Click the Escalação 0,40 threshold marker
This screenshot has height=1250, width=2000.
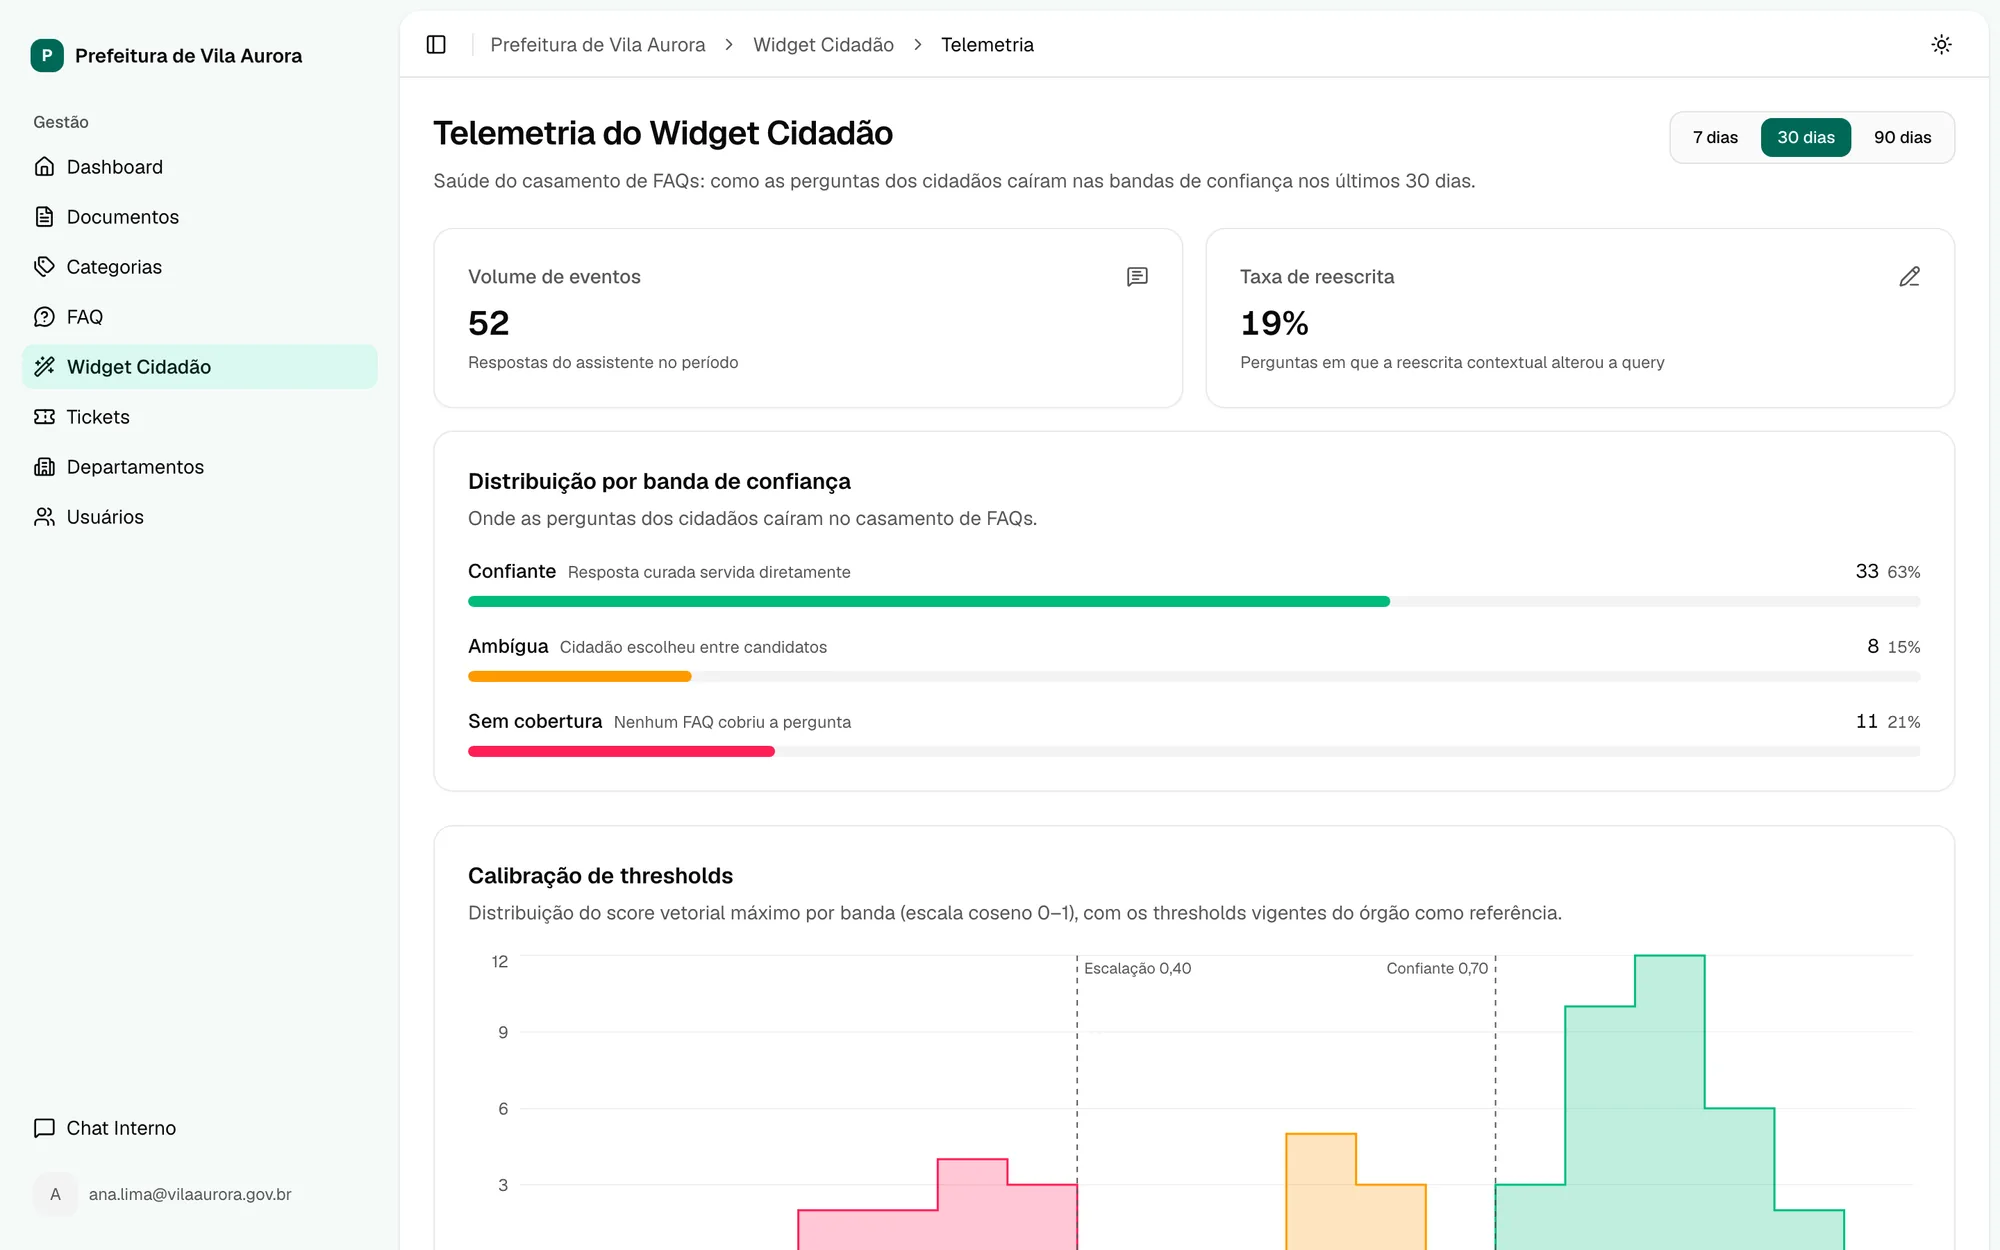point(1137,968)
